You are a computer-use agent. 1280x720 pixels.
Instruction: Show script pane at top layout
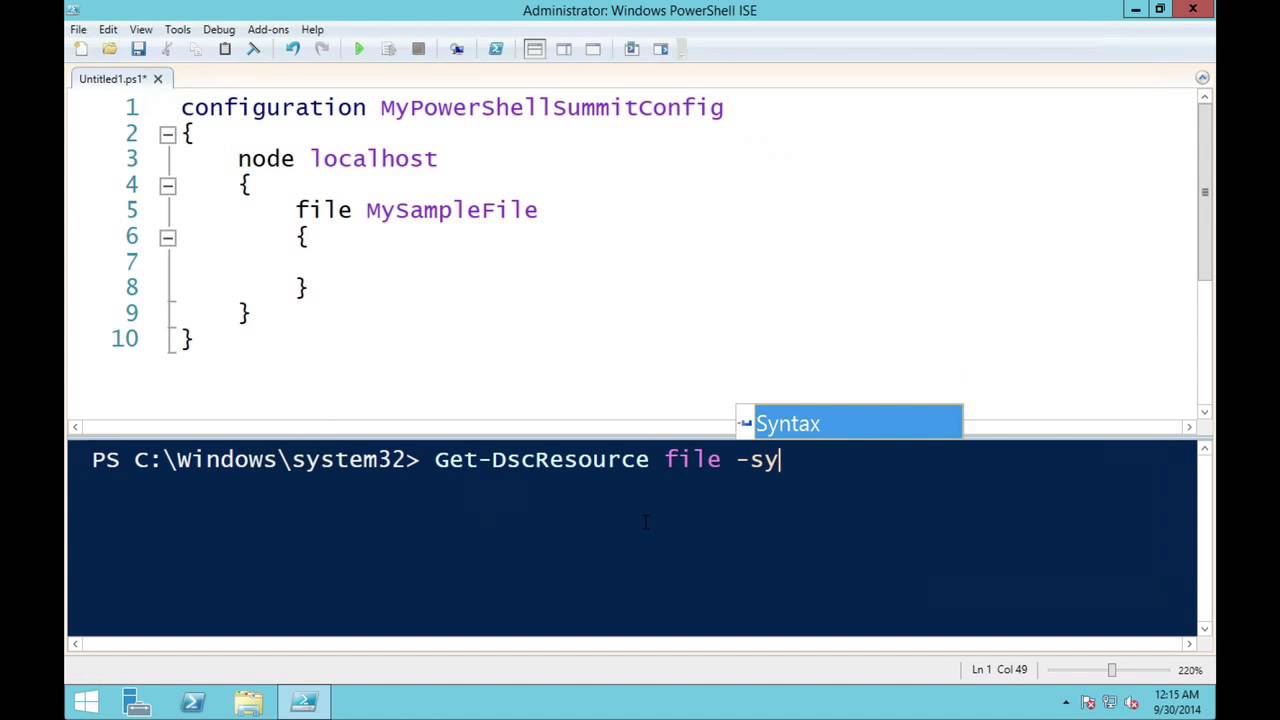(535, 49)
